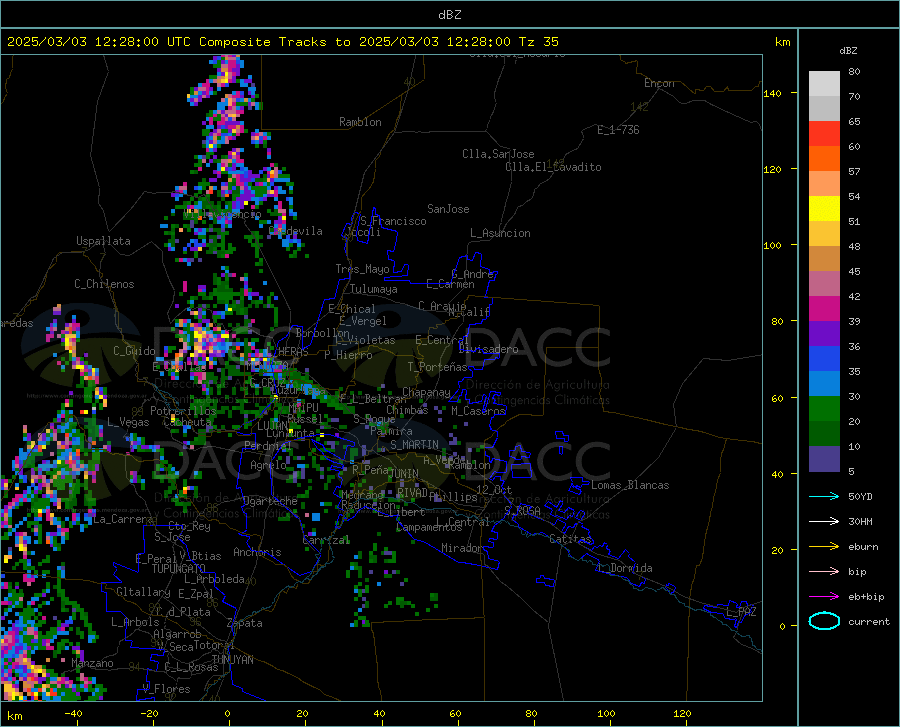Screen dimensions: 900x727
Task: Click the magenta eb+bip arrow in legend
Action: point(824,597)
